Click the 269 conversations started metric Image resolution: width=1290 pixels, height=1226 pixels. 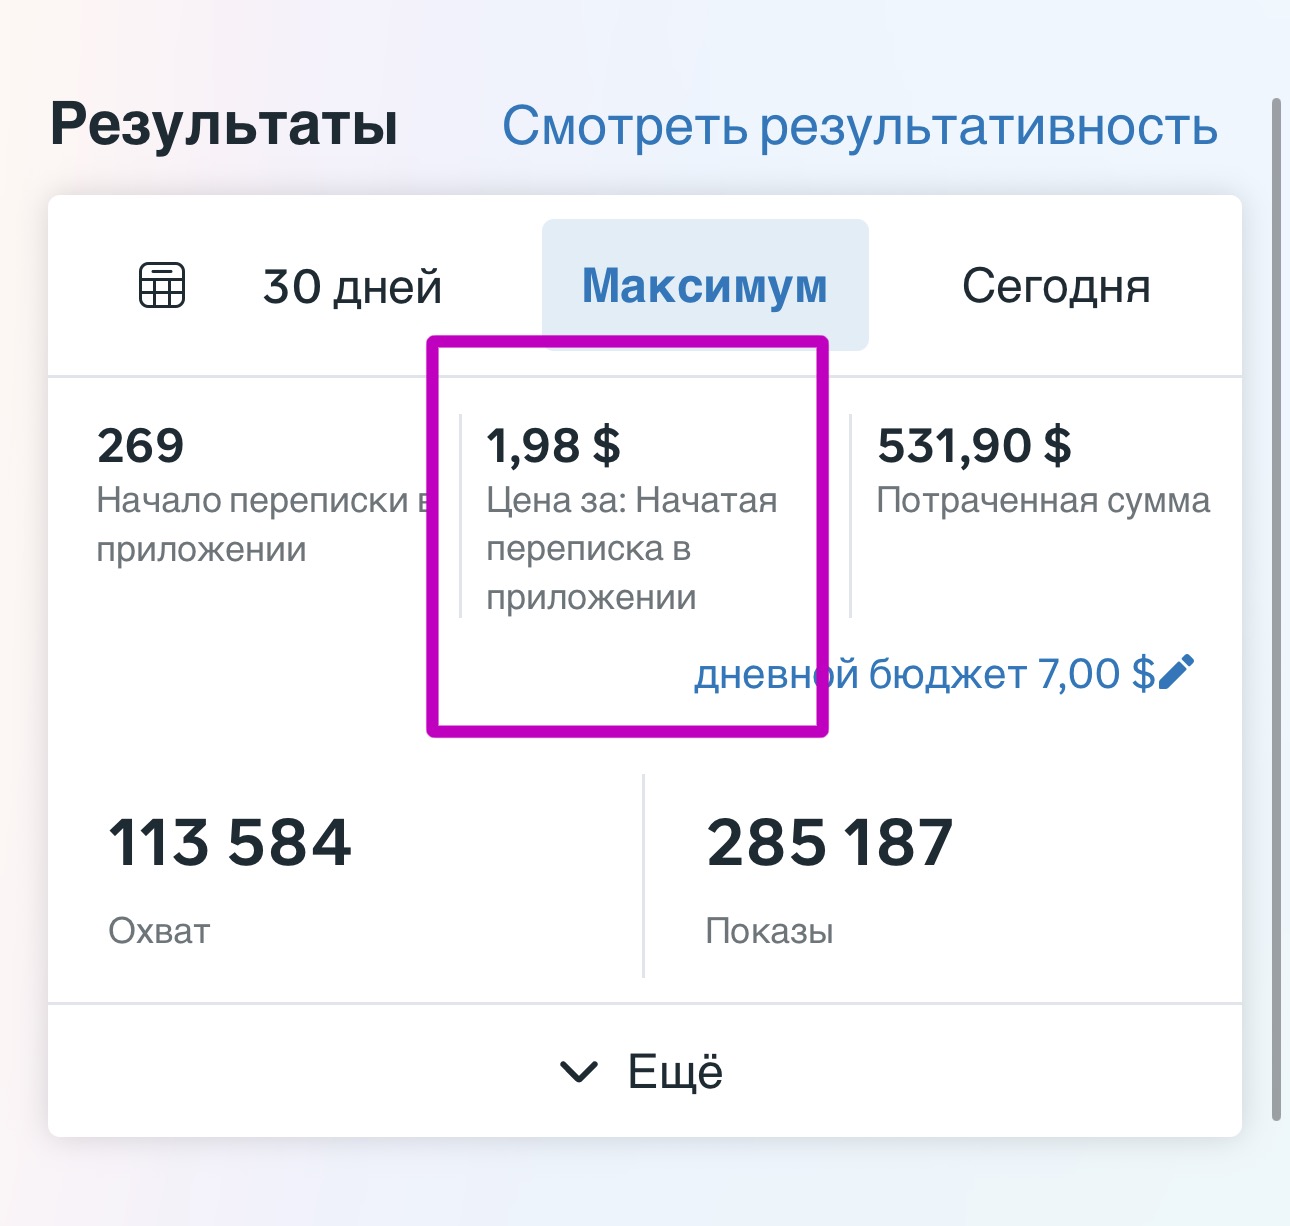(141, 445)
